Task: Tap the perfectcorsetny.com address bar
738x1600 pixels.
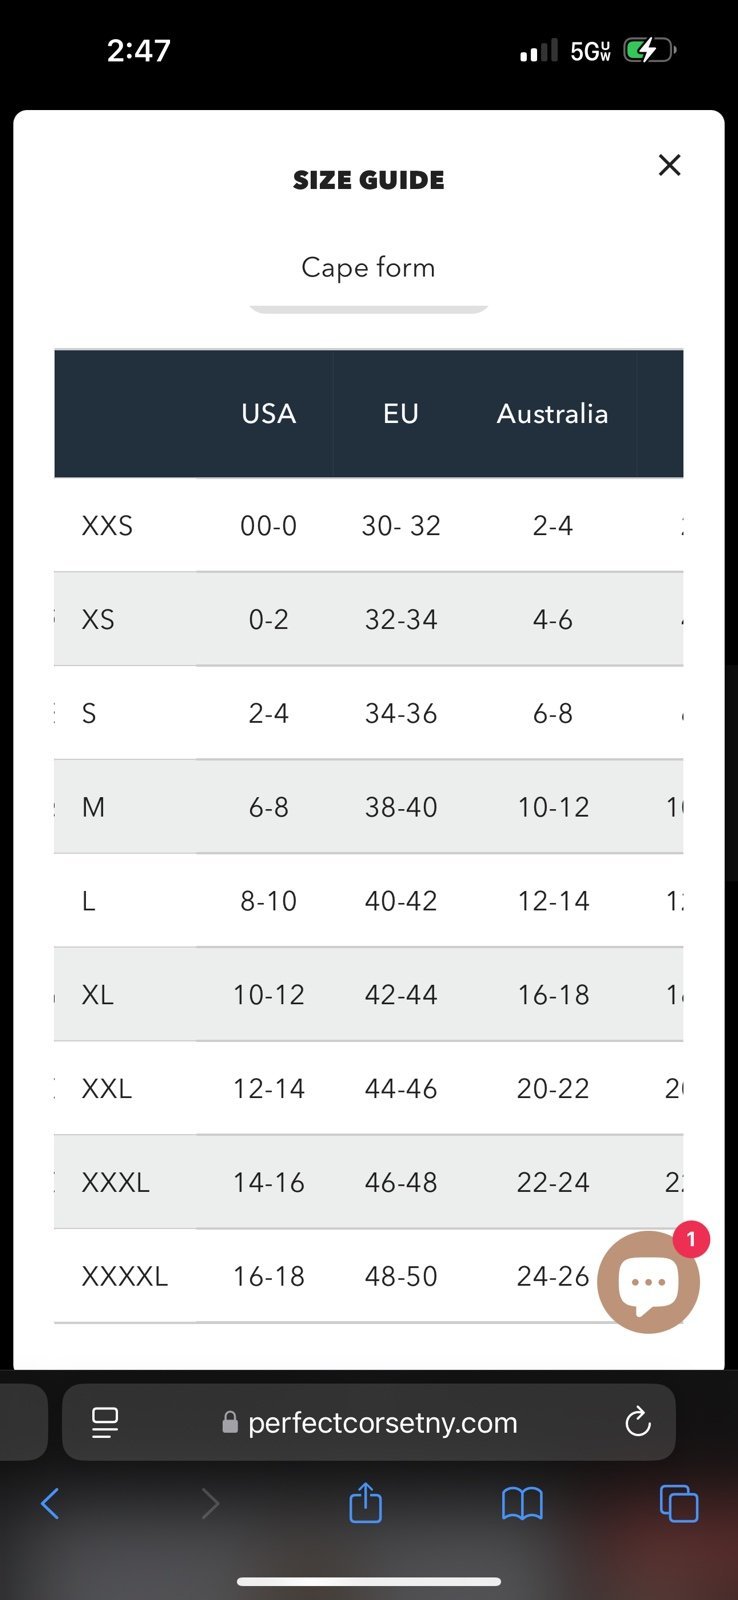Action: tap(369, 1422)
